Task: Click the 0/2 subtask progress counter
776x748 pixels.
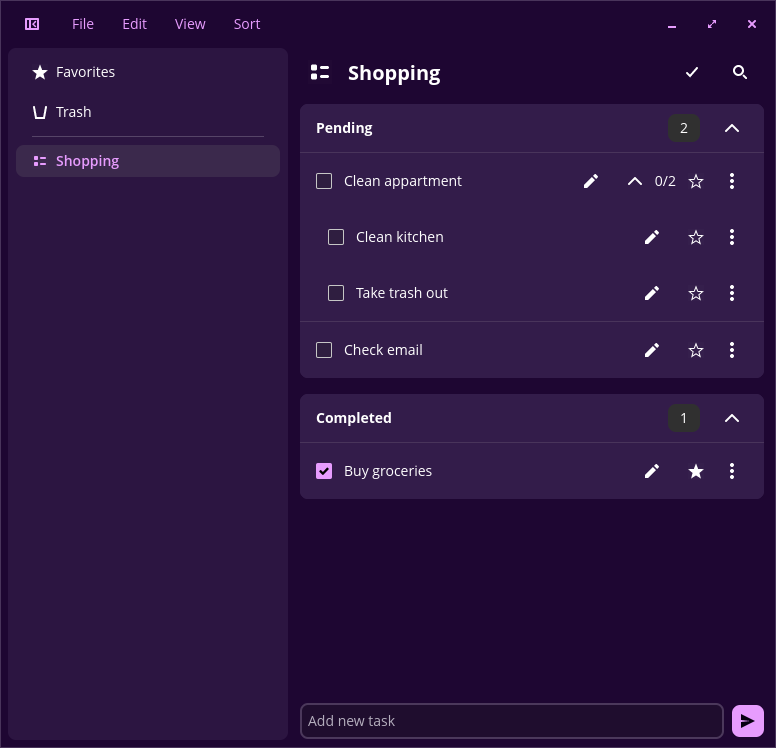Action: [665, 181]
